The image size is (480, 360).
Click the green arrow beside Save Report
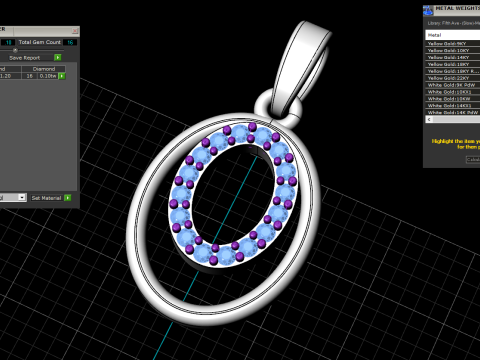58,58
